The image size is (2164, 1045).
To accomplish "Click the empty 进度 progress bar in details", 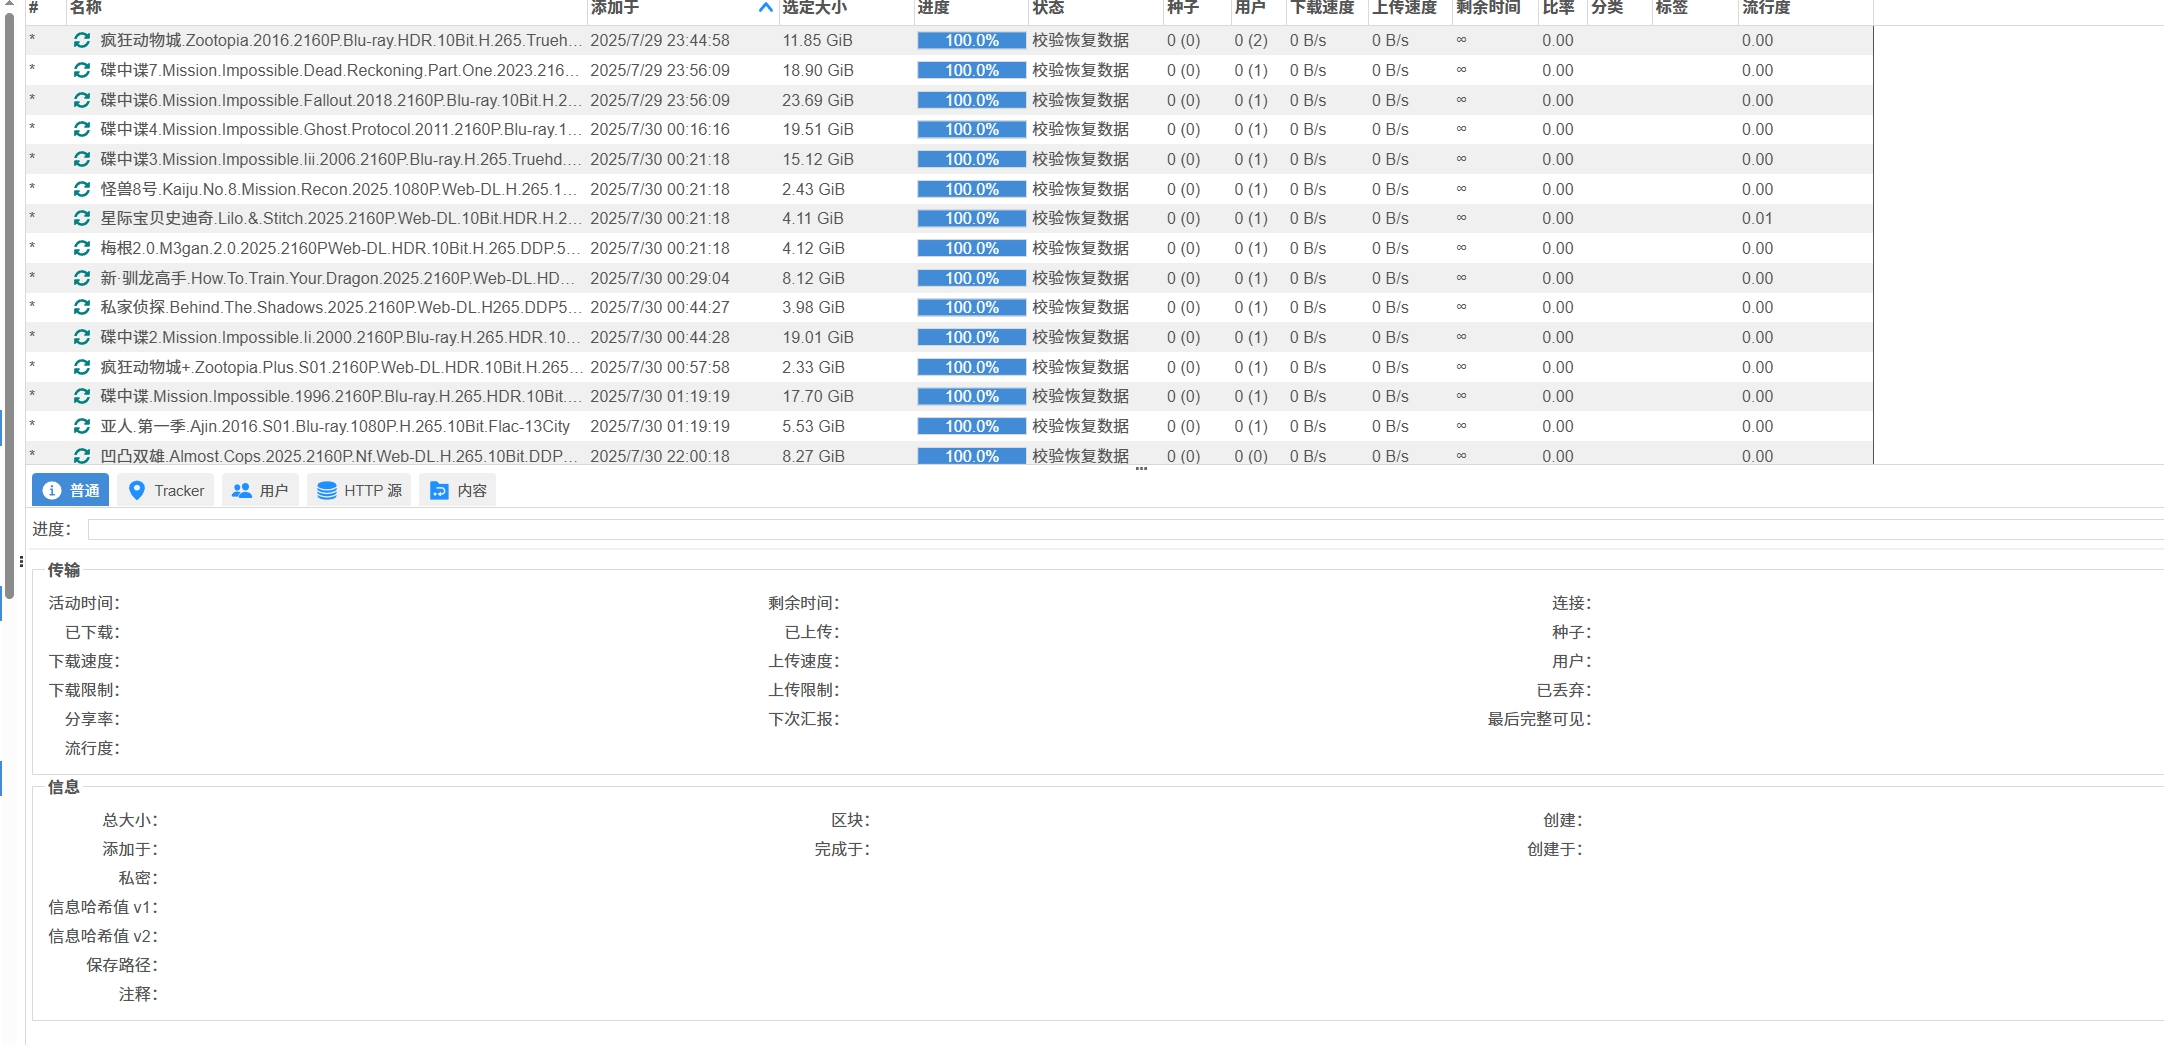I will [1125, 529].
